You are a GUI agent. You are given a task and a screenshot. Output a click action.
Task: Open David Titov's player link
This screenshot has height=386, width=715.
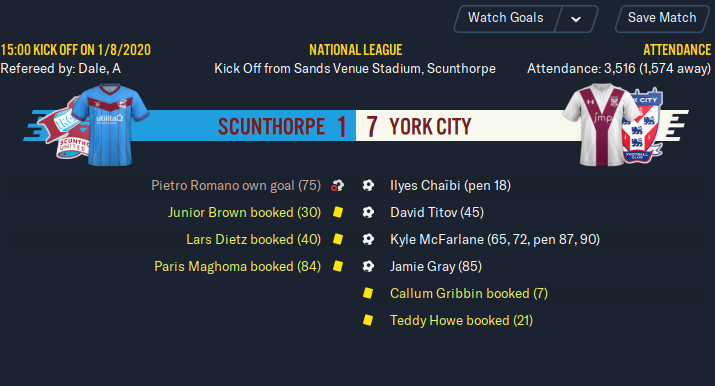(437, 212)
